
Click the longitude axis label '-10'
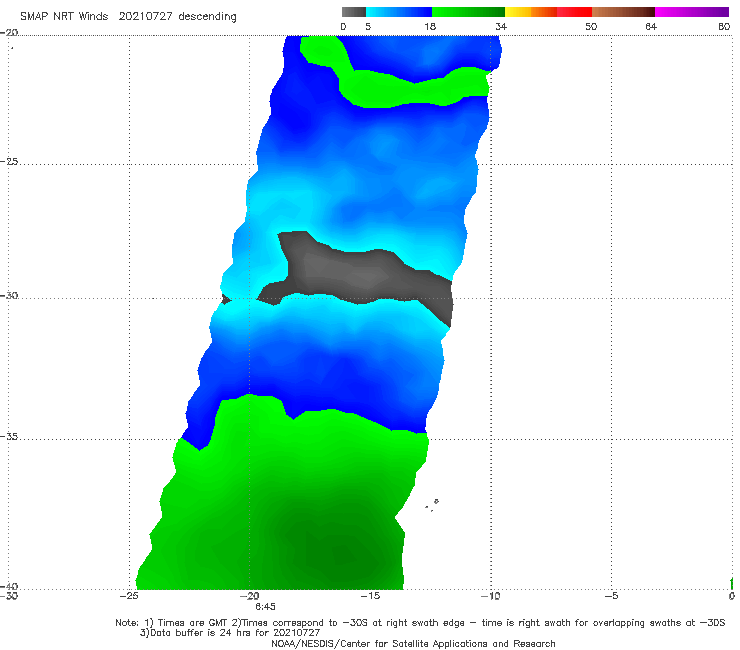point(491,596)
